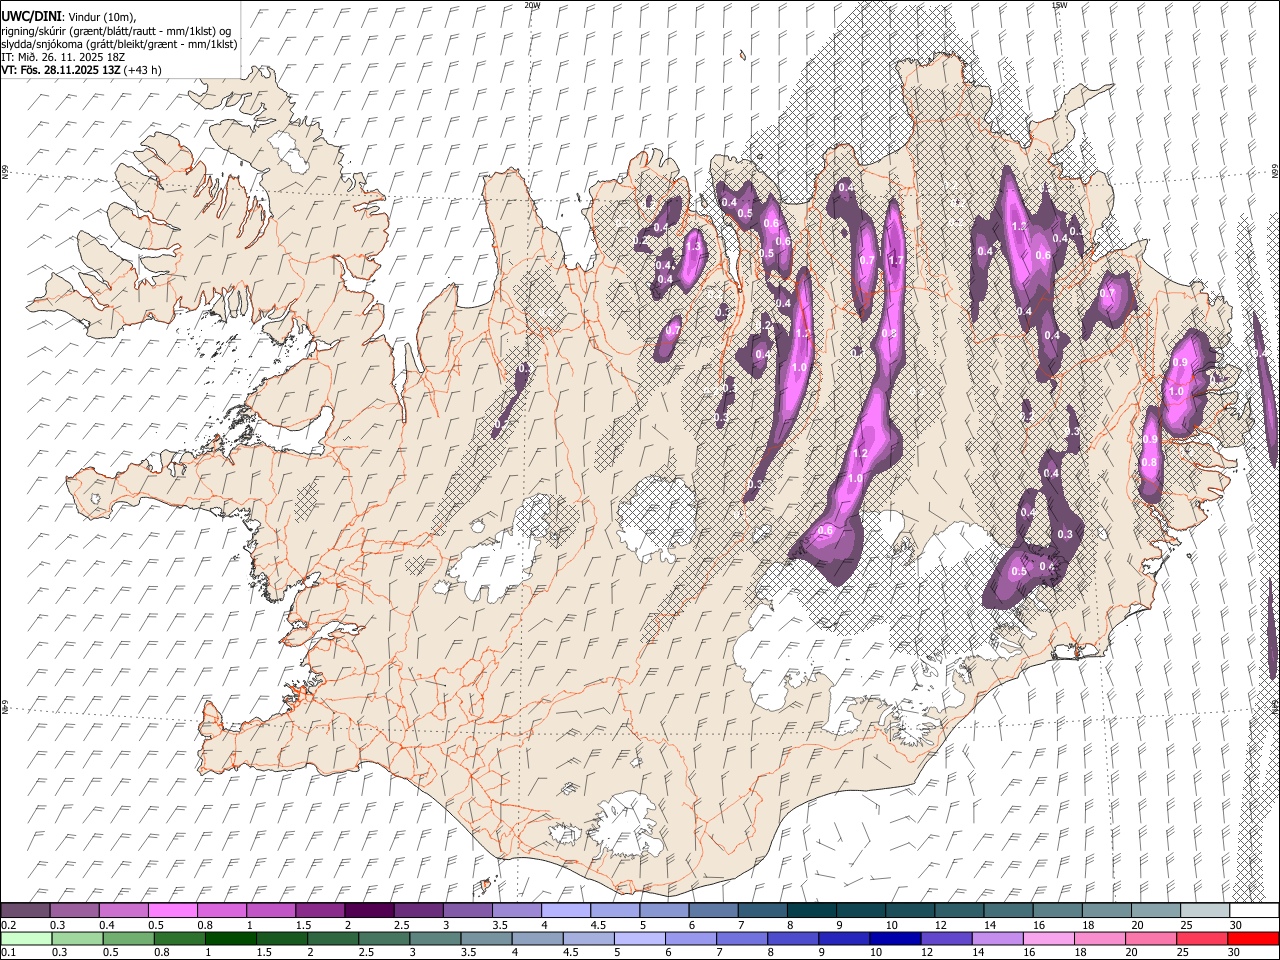Click the '20W' longitude label at top
1280x960 pixels.
pyautogui.click(x=532, y=5)
